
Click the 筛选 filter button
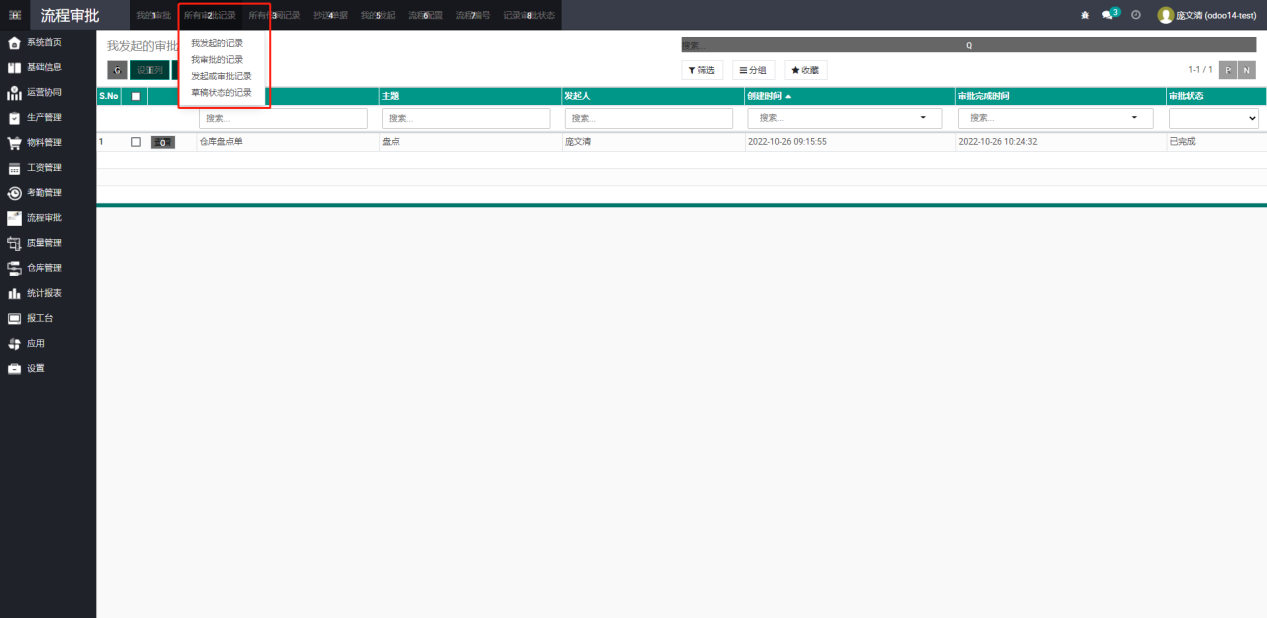[x=702, y=70]
